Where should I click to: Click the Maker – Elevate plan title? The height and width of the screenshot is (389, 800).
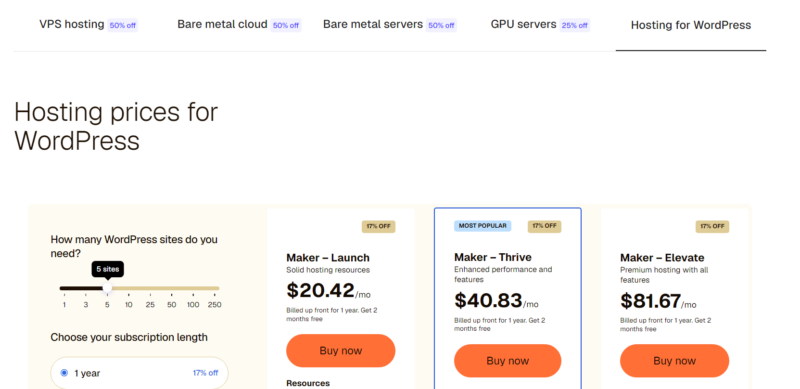tap(662, 258)
